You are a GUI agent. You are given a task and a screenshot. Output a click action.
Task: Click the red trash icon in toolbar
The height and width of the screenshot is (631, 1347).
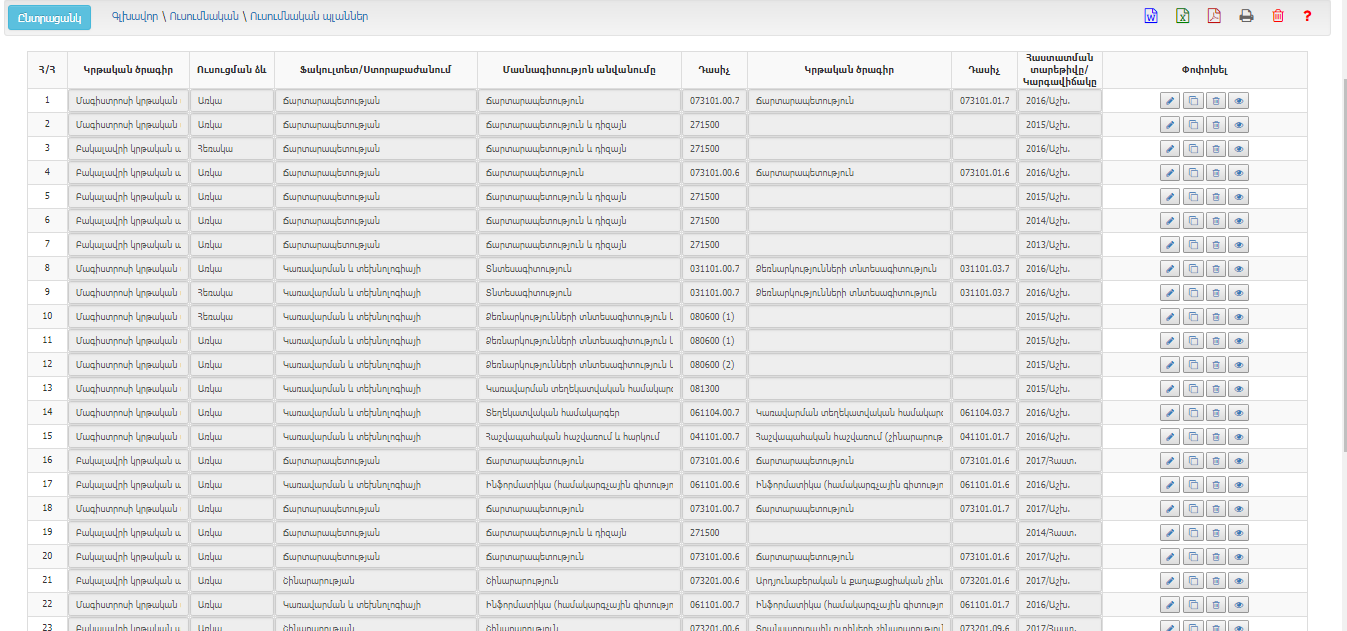(x=1277, y=16)
